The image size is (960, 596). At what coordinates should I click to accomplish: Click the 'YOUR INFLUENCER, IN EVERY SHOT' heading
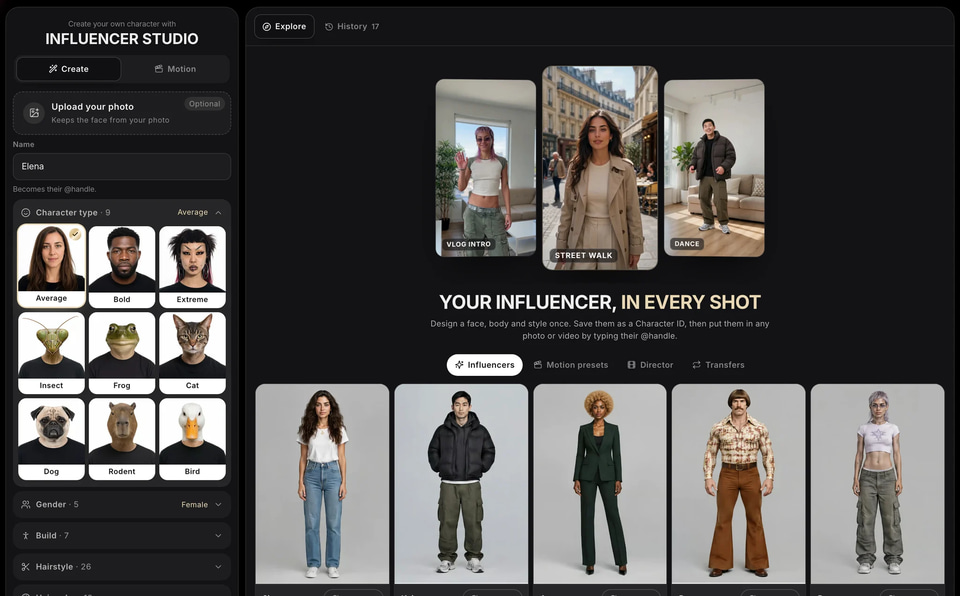pos(600,302)
